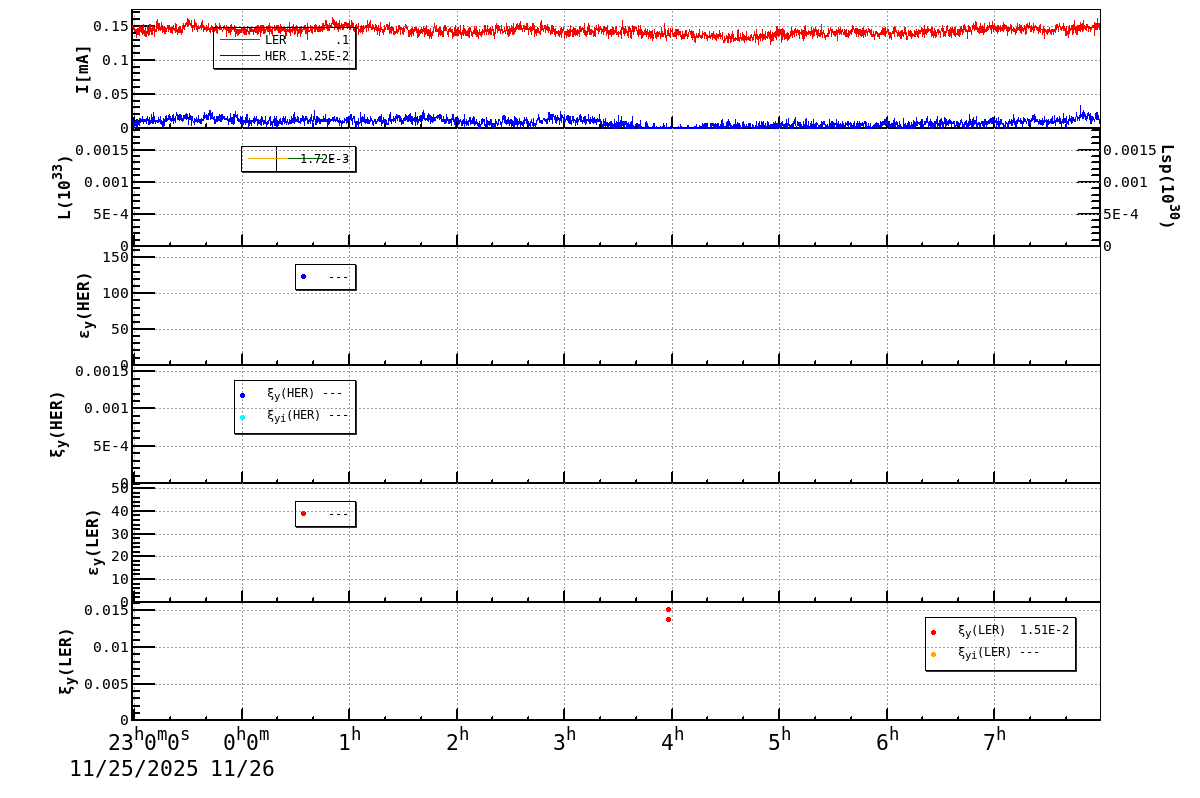
Task: Click the 6h time axis label
Action: coord(888,741)
